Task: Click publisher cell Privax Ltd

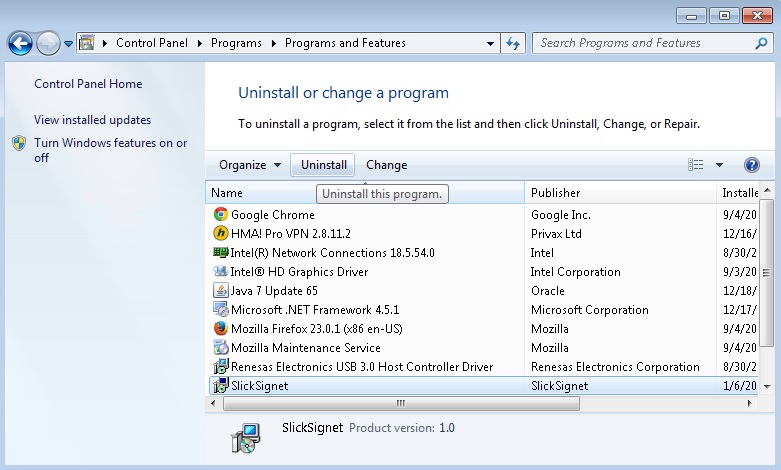Action: click(x=556, y=234)
